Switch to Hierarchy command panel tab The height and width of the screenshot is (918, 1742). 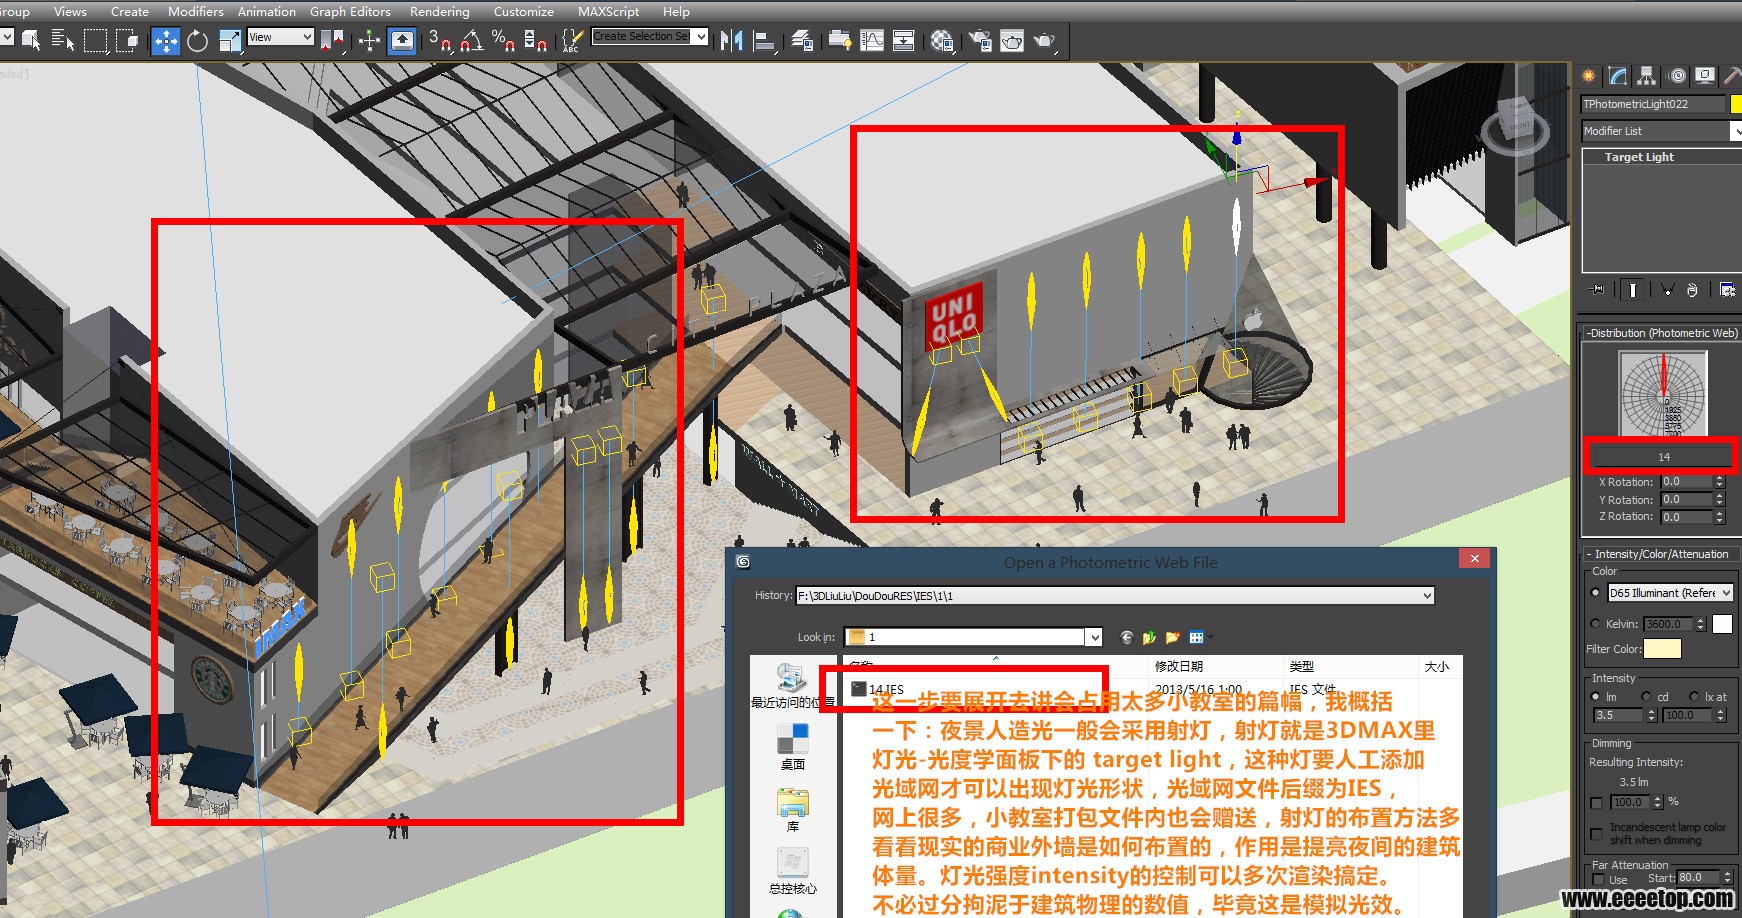1647,76
